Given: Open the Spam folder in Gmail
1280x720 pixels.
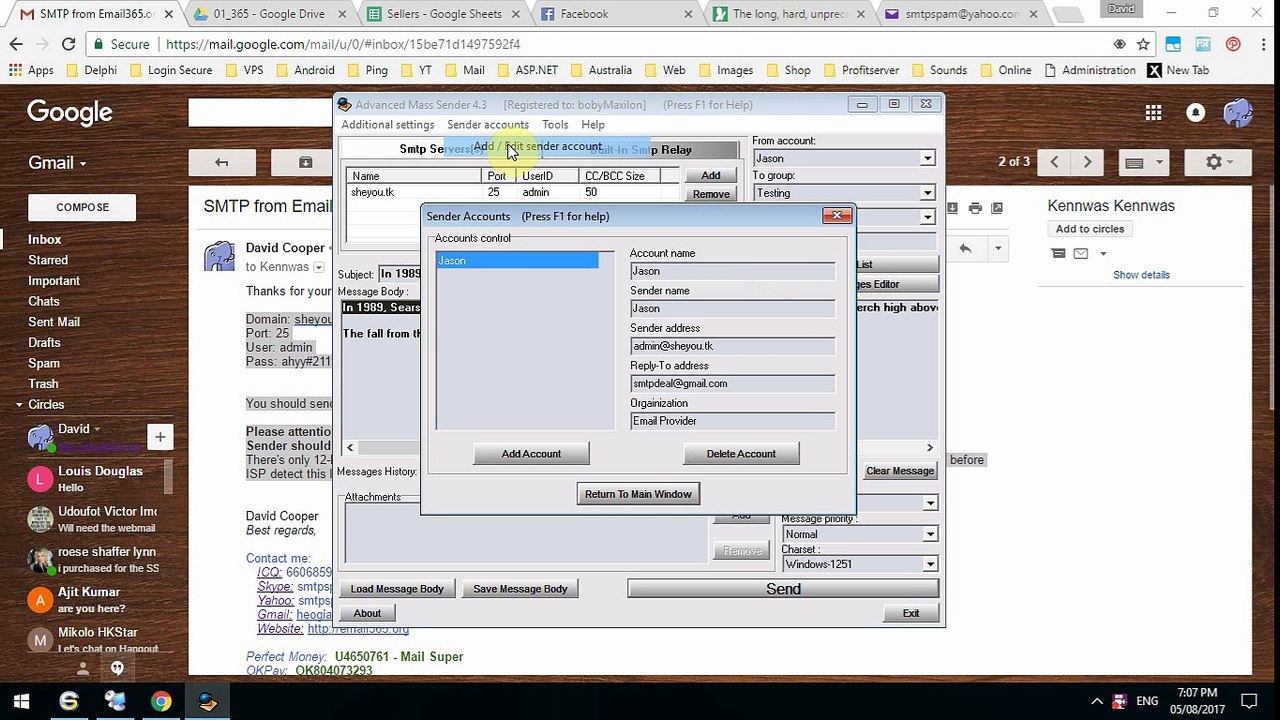Looking at the screenshot, I should [x=44, y=363].
